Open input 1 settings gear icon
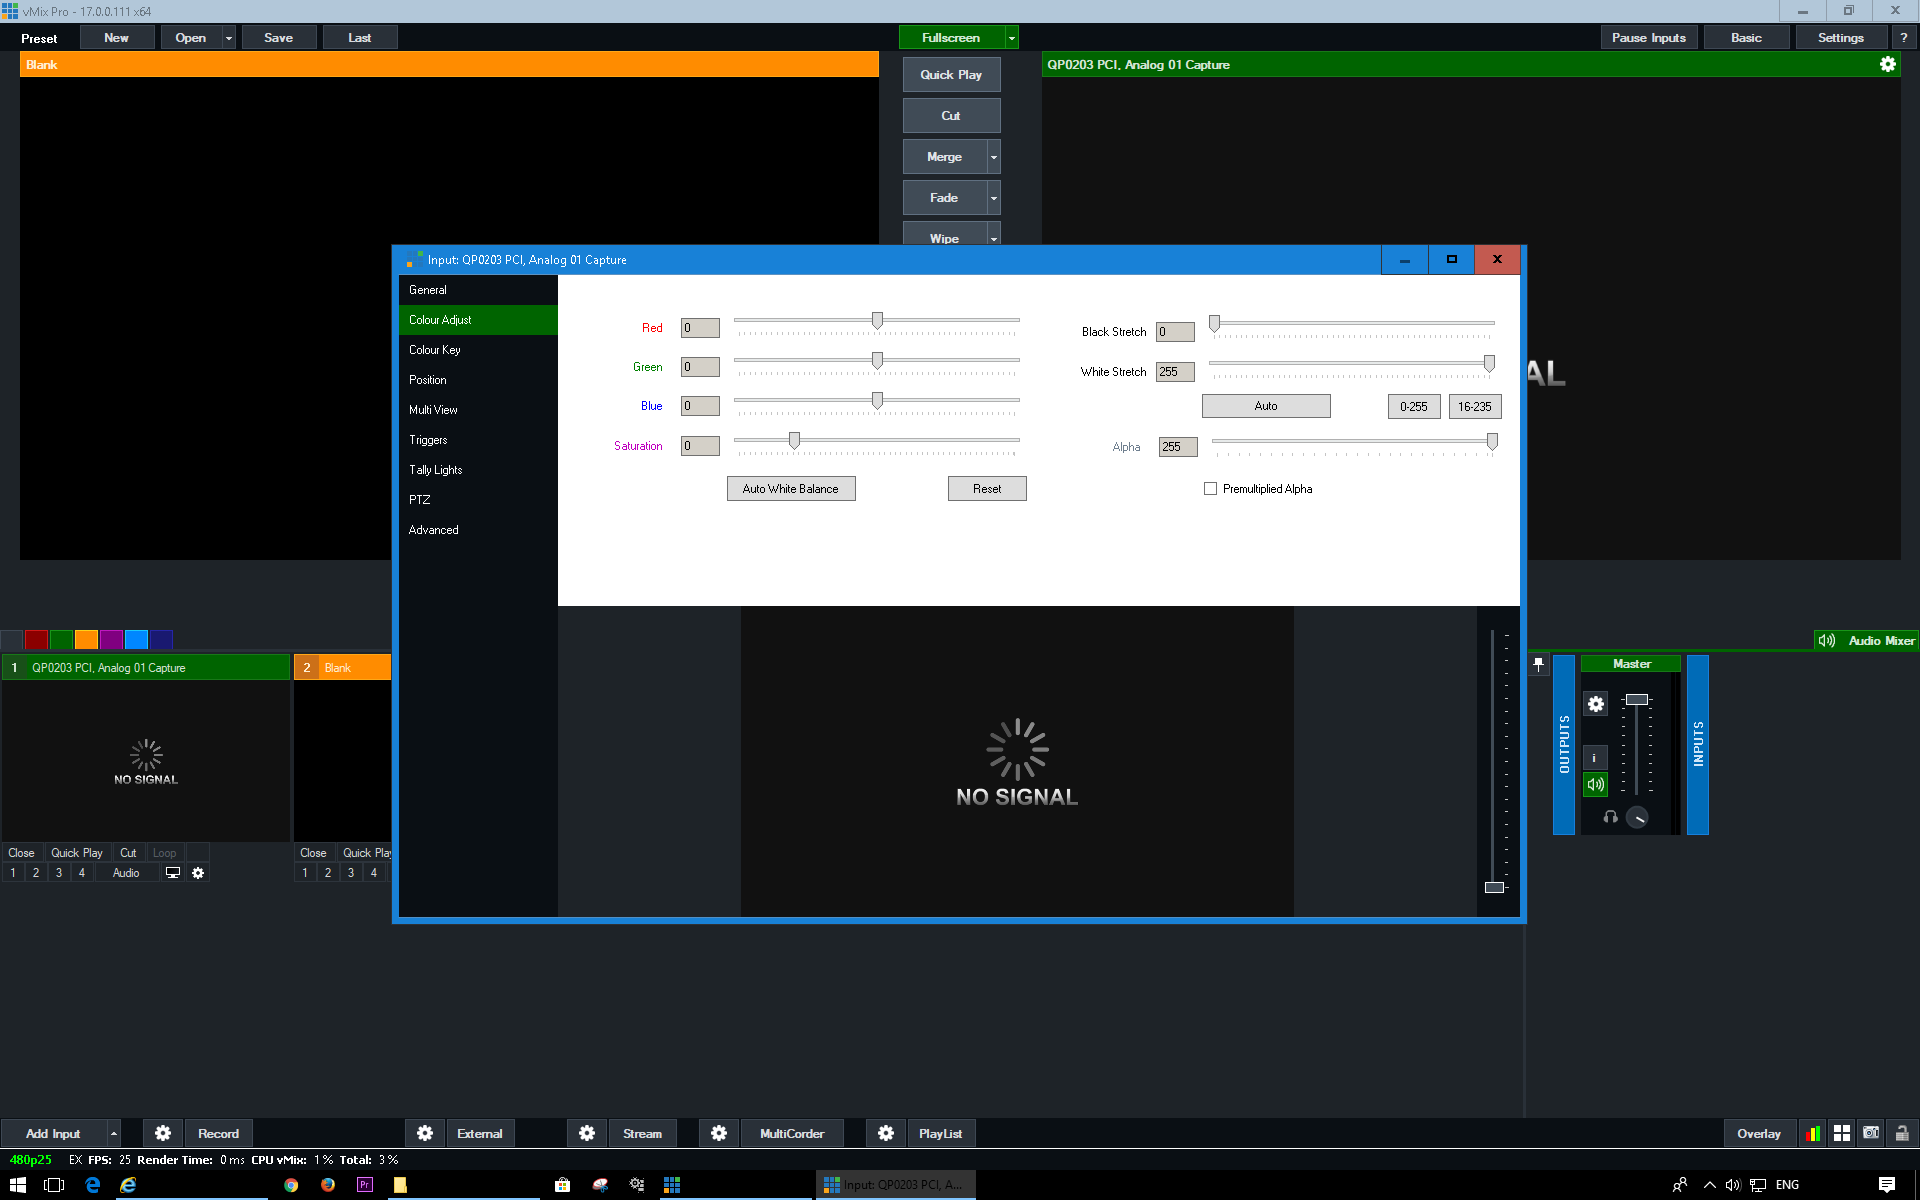 point(198,873)
